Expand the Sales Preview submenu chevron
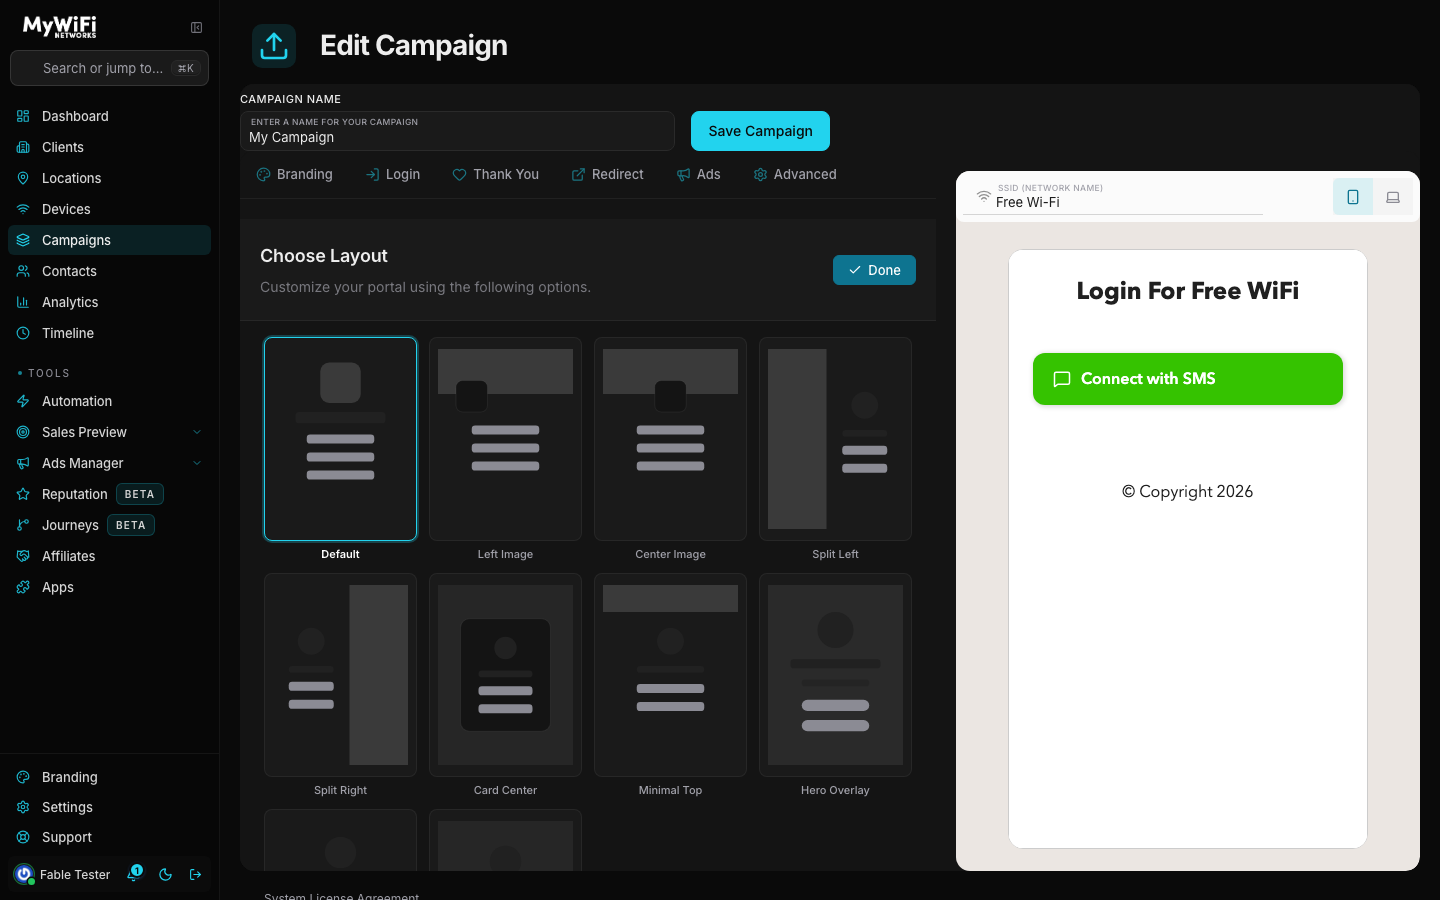1440x900 pixels. 197,432
